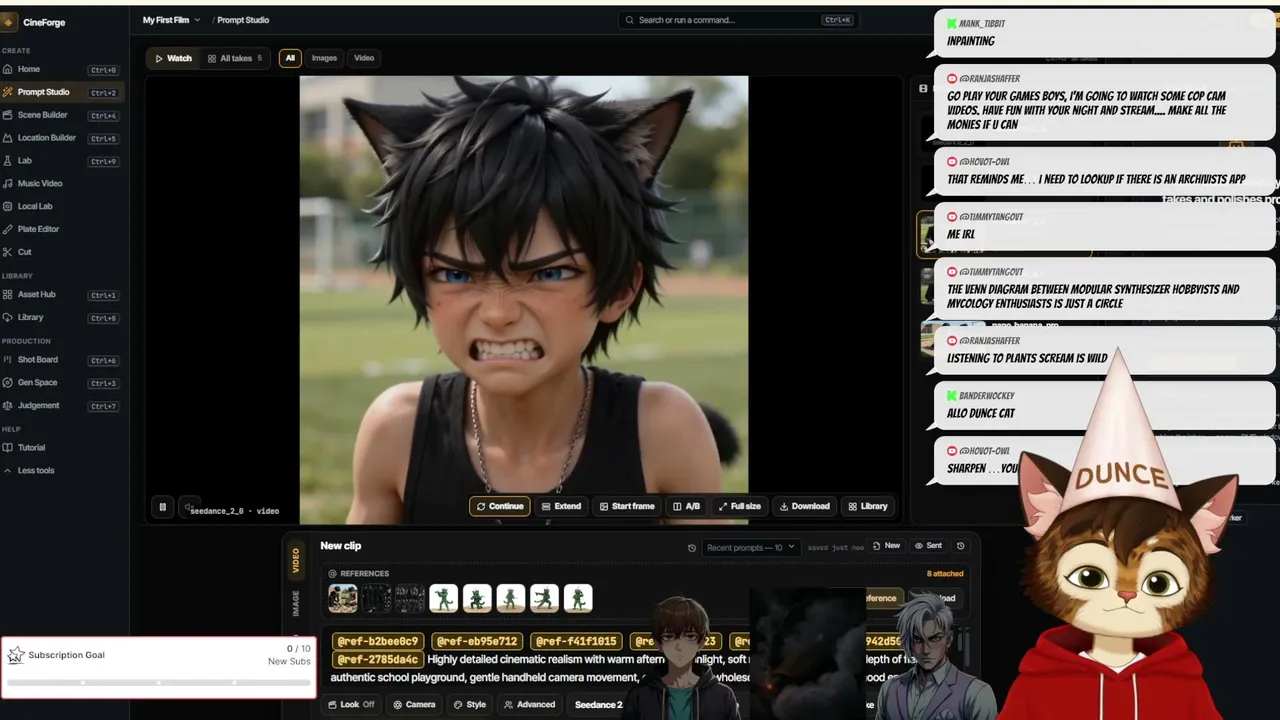
Task: Click the 'New clip' heading
Action: point(341,546)
